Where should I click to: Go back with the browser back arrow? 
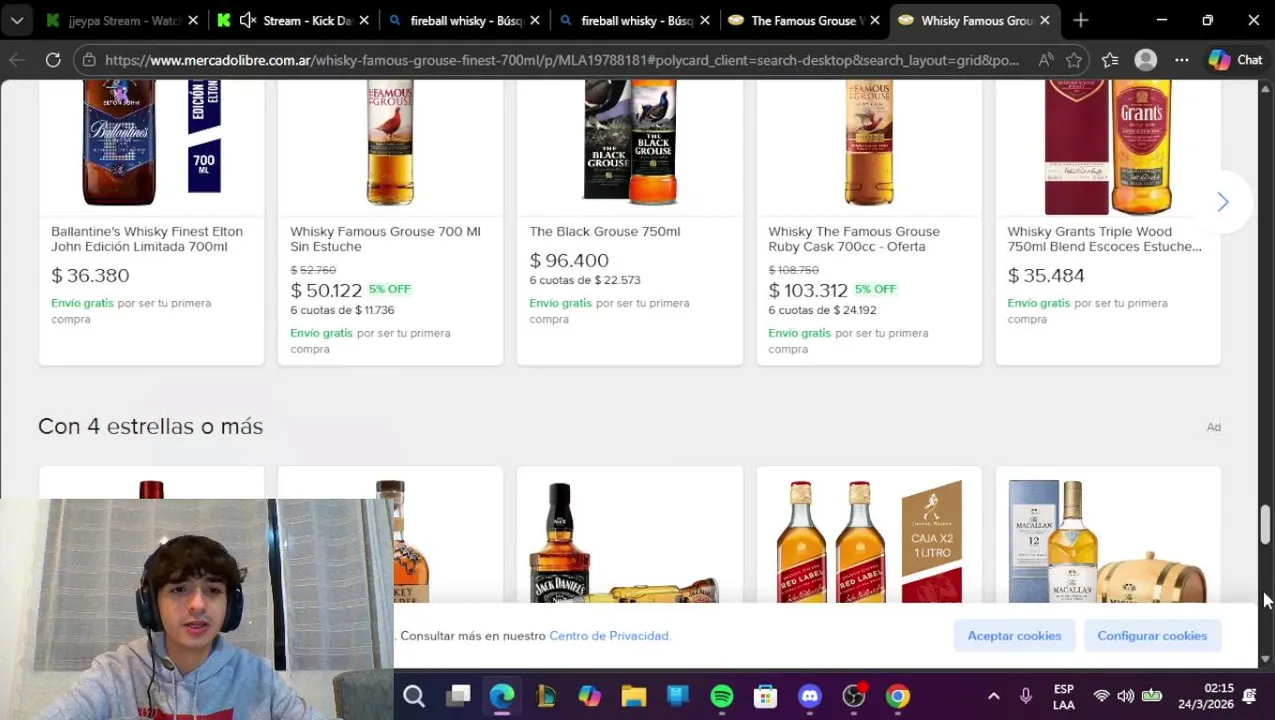pyautogui.click(x=17, y=60)
